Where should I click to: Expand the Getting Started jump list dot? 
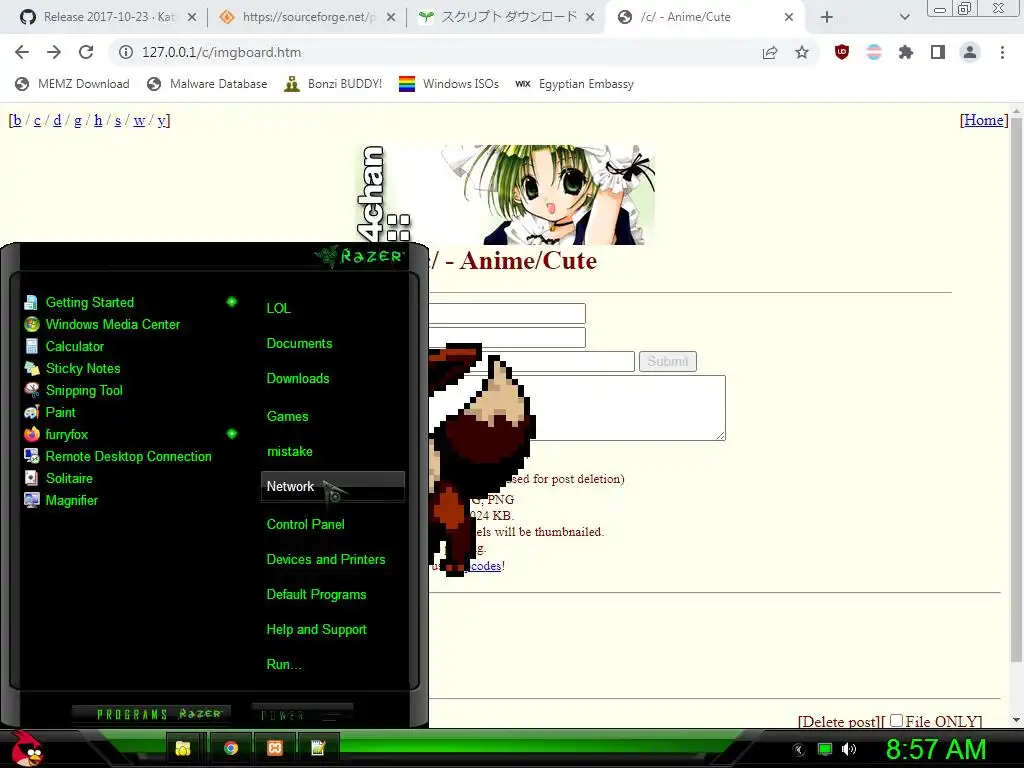(231, 302)
